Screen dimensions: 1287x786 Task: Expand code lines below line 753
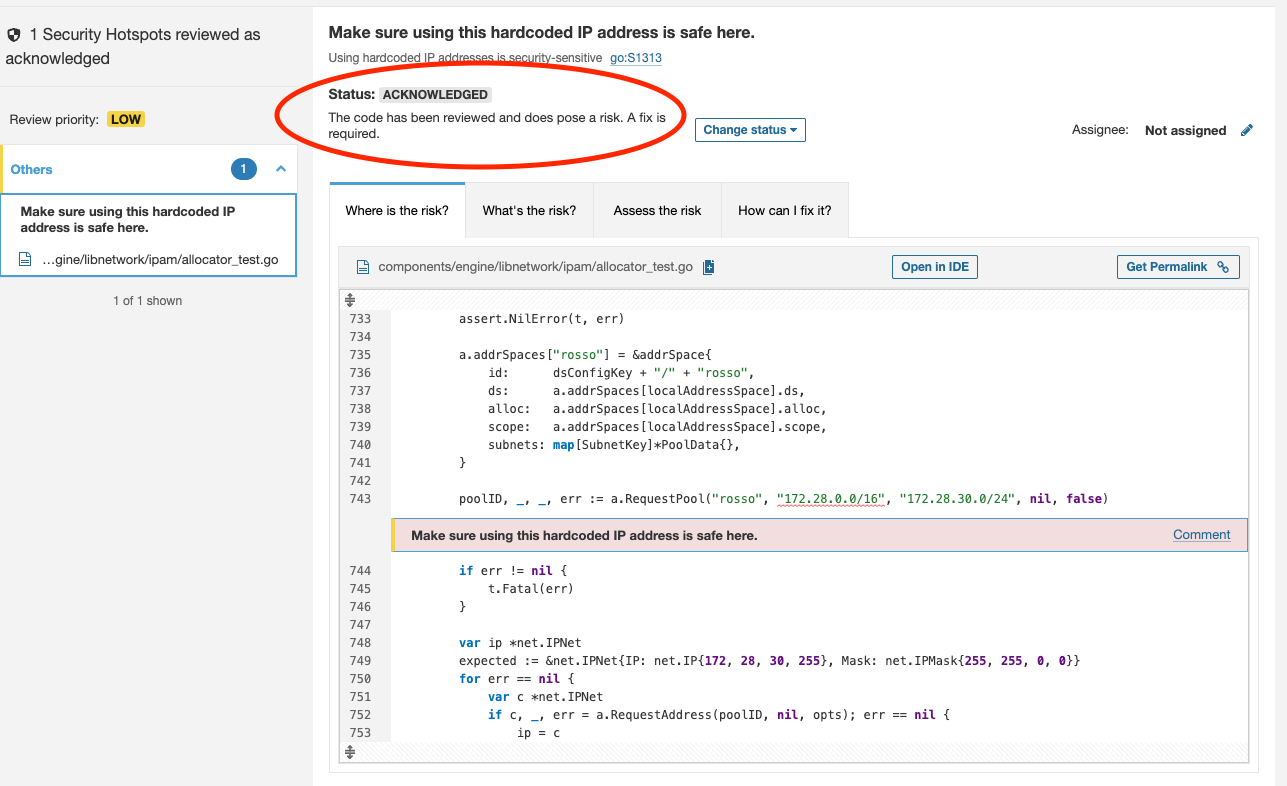(x=350, y=751)
